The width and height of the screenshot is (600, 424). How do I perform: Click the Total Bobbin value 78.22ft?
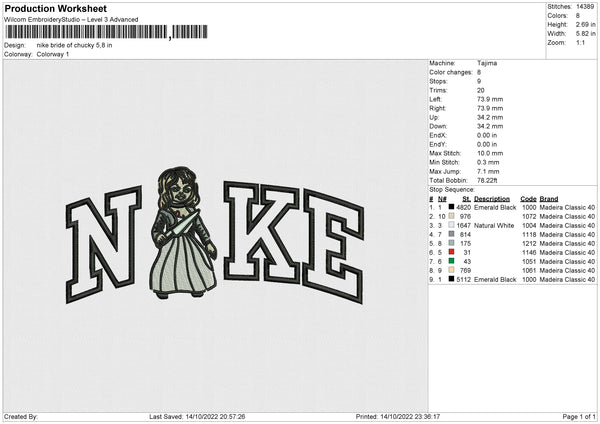point(487,180)
